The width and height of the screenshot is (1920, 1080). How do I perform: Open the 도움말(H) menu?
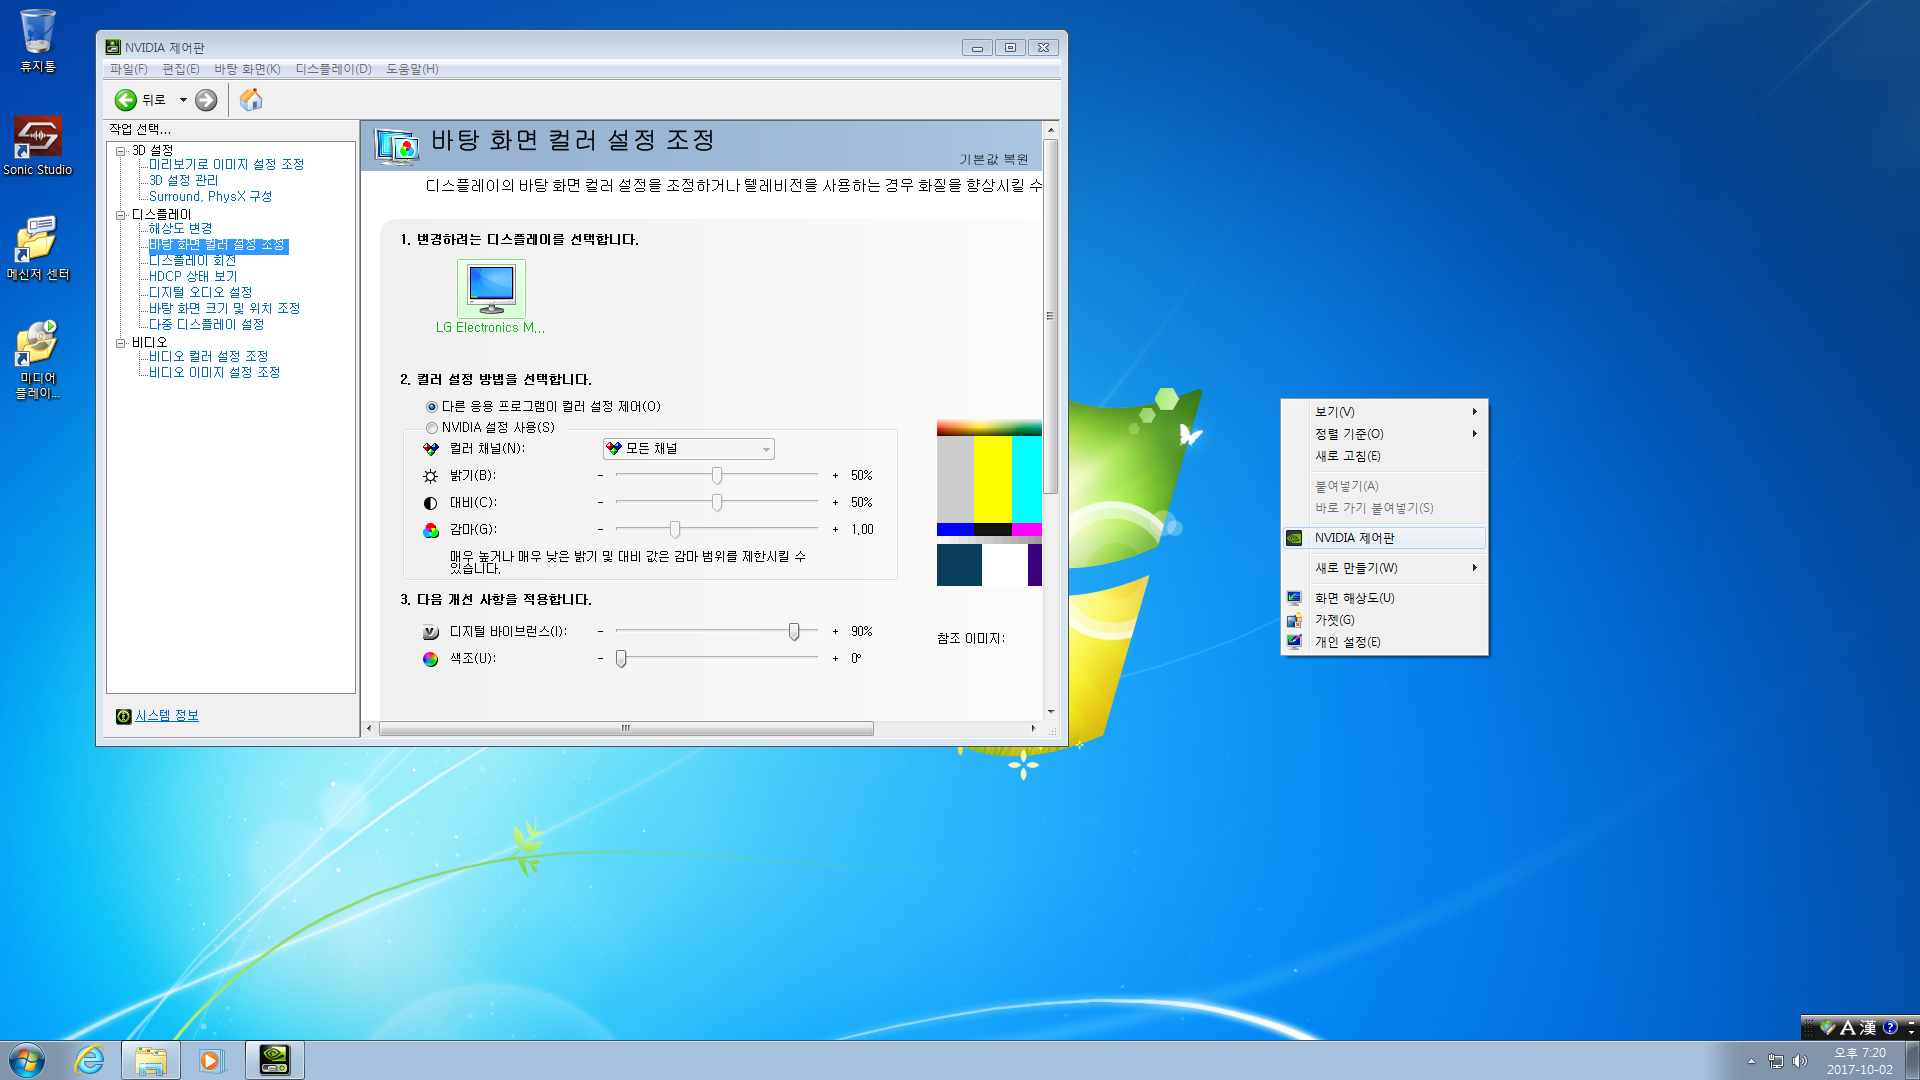click(x=412, y=69)
